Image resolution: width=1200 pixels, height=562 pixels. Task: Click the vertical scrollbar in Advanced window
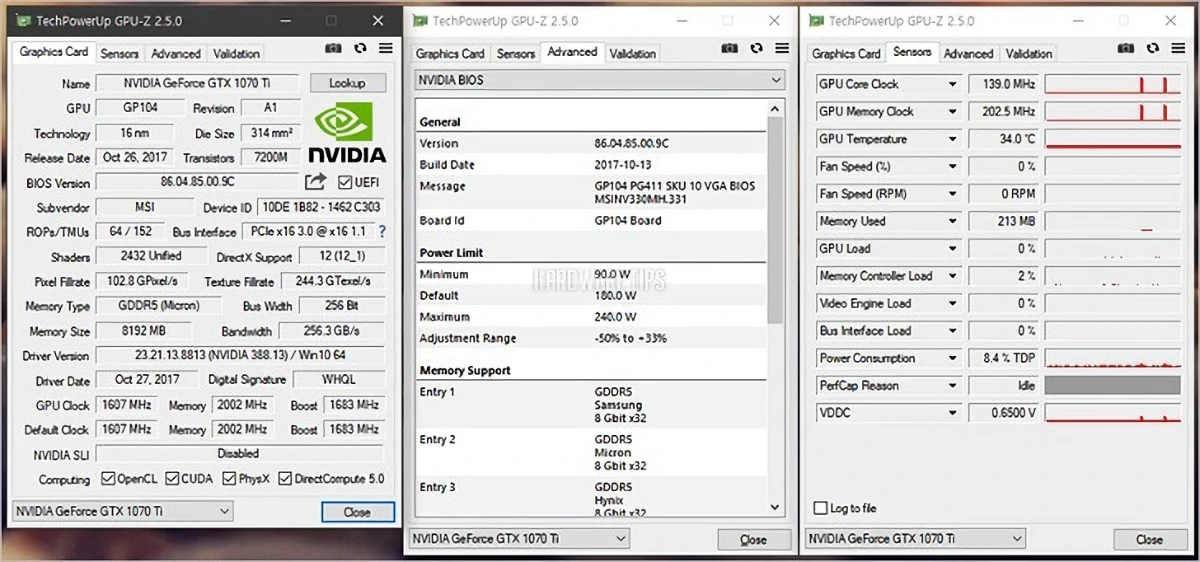pyautogui.click(x=776, y=220)
